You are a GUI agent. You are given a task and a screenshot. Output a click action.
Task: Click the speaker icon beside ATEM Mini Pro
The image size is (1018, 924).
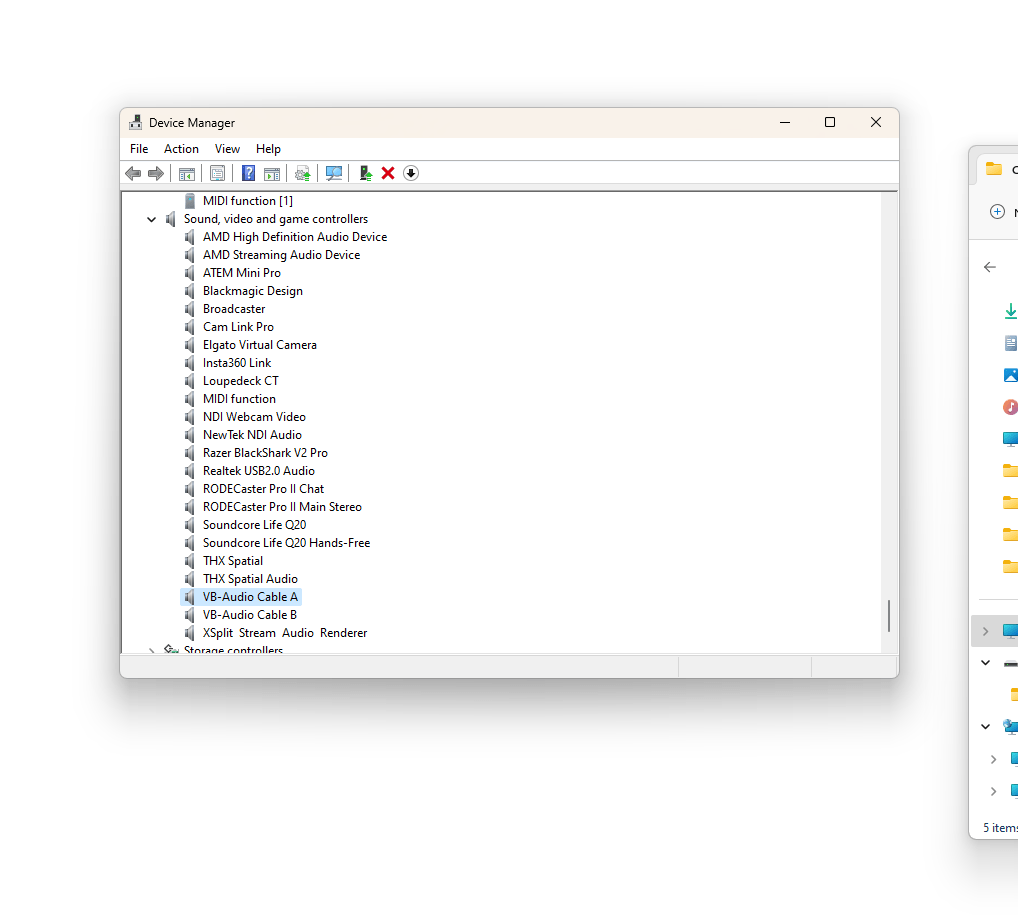pos(190,273)
